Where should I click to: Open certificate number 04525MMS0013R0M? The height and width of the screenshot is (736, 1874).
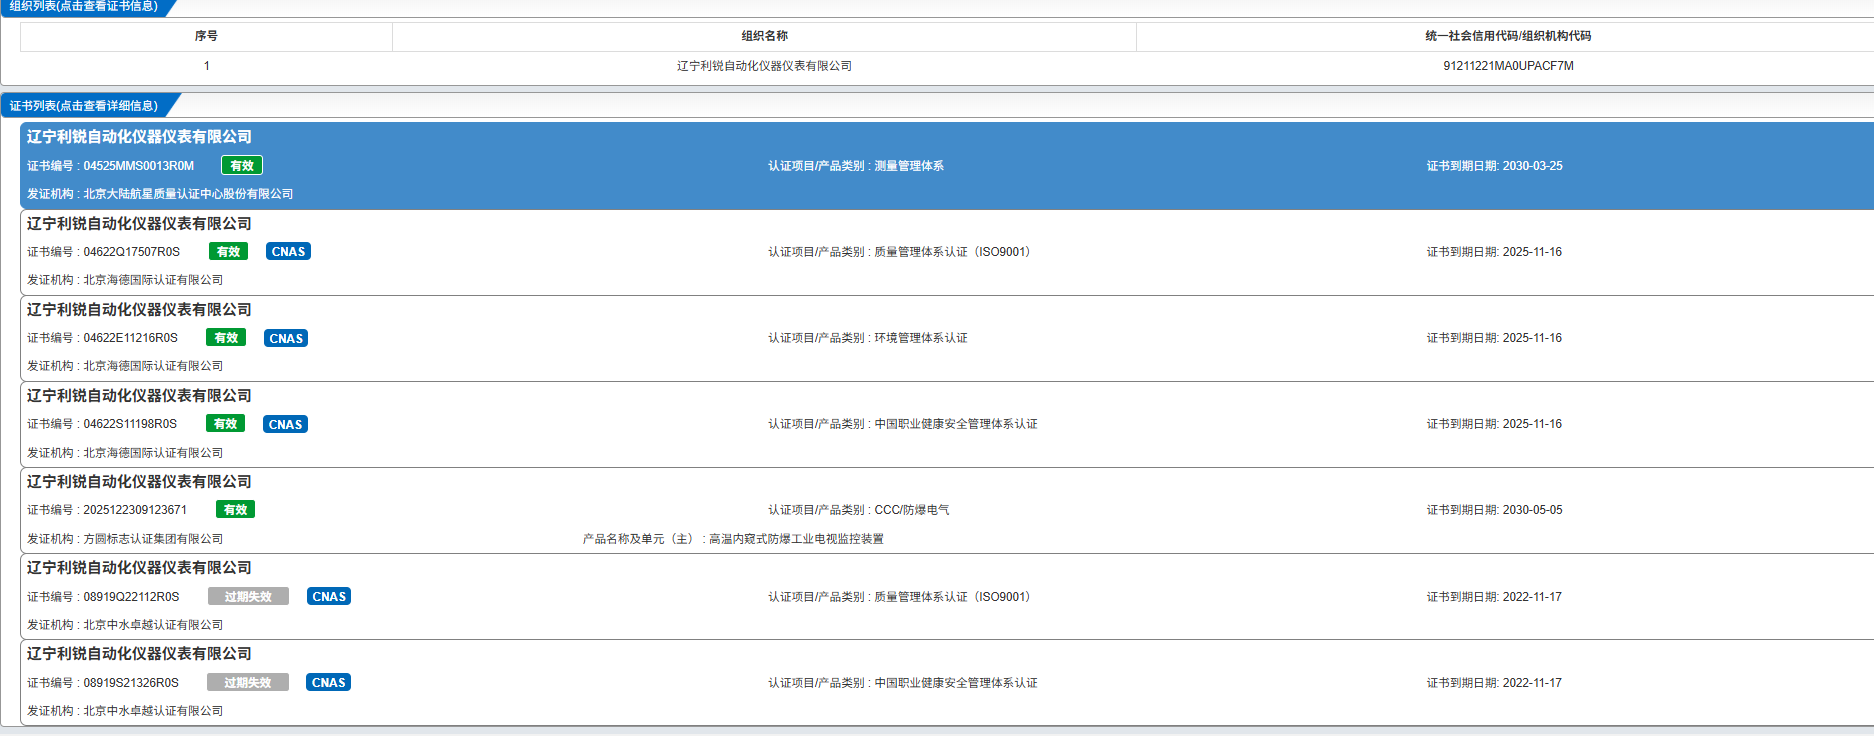pos(139,166)
